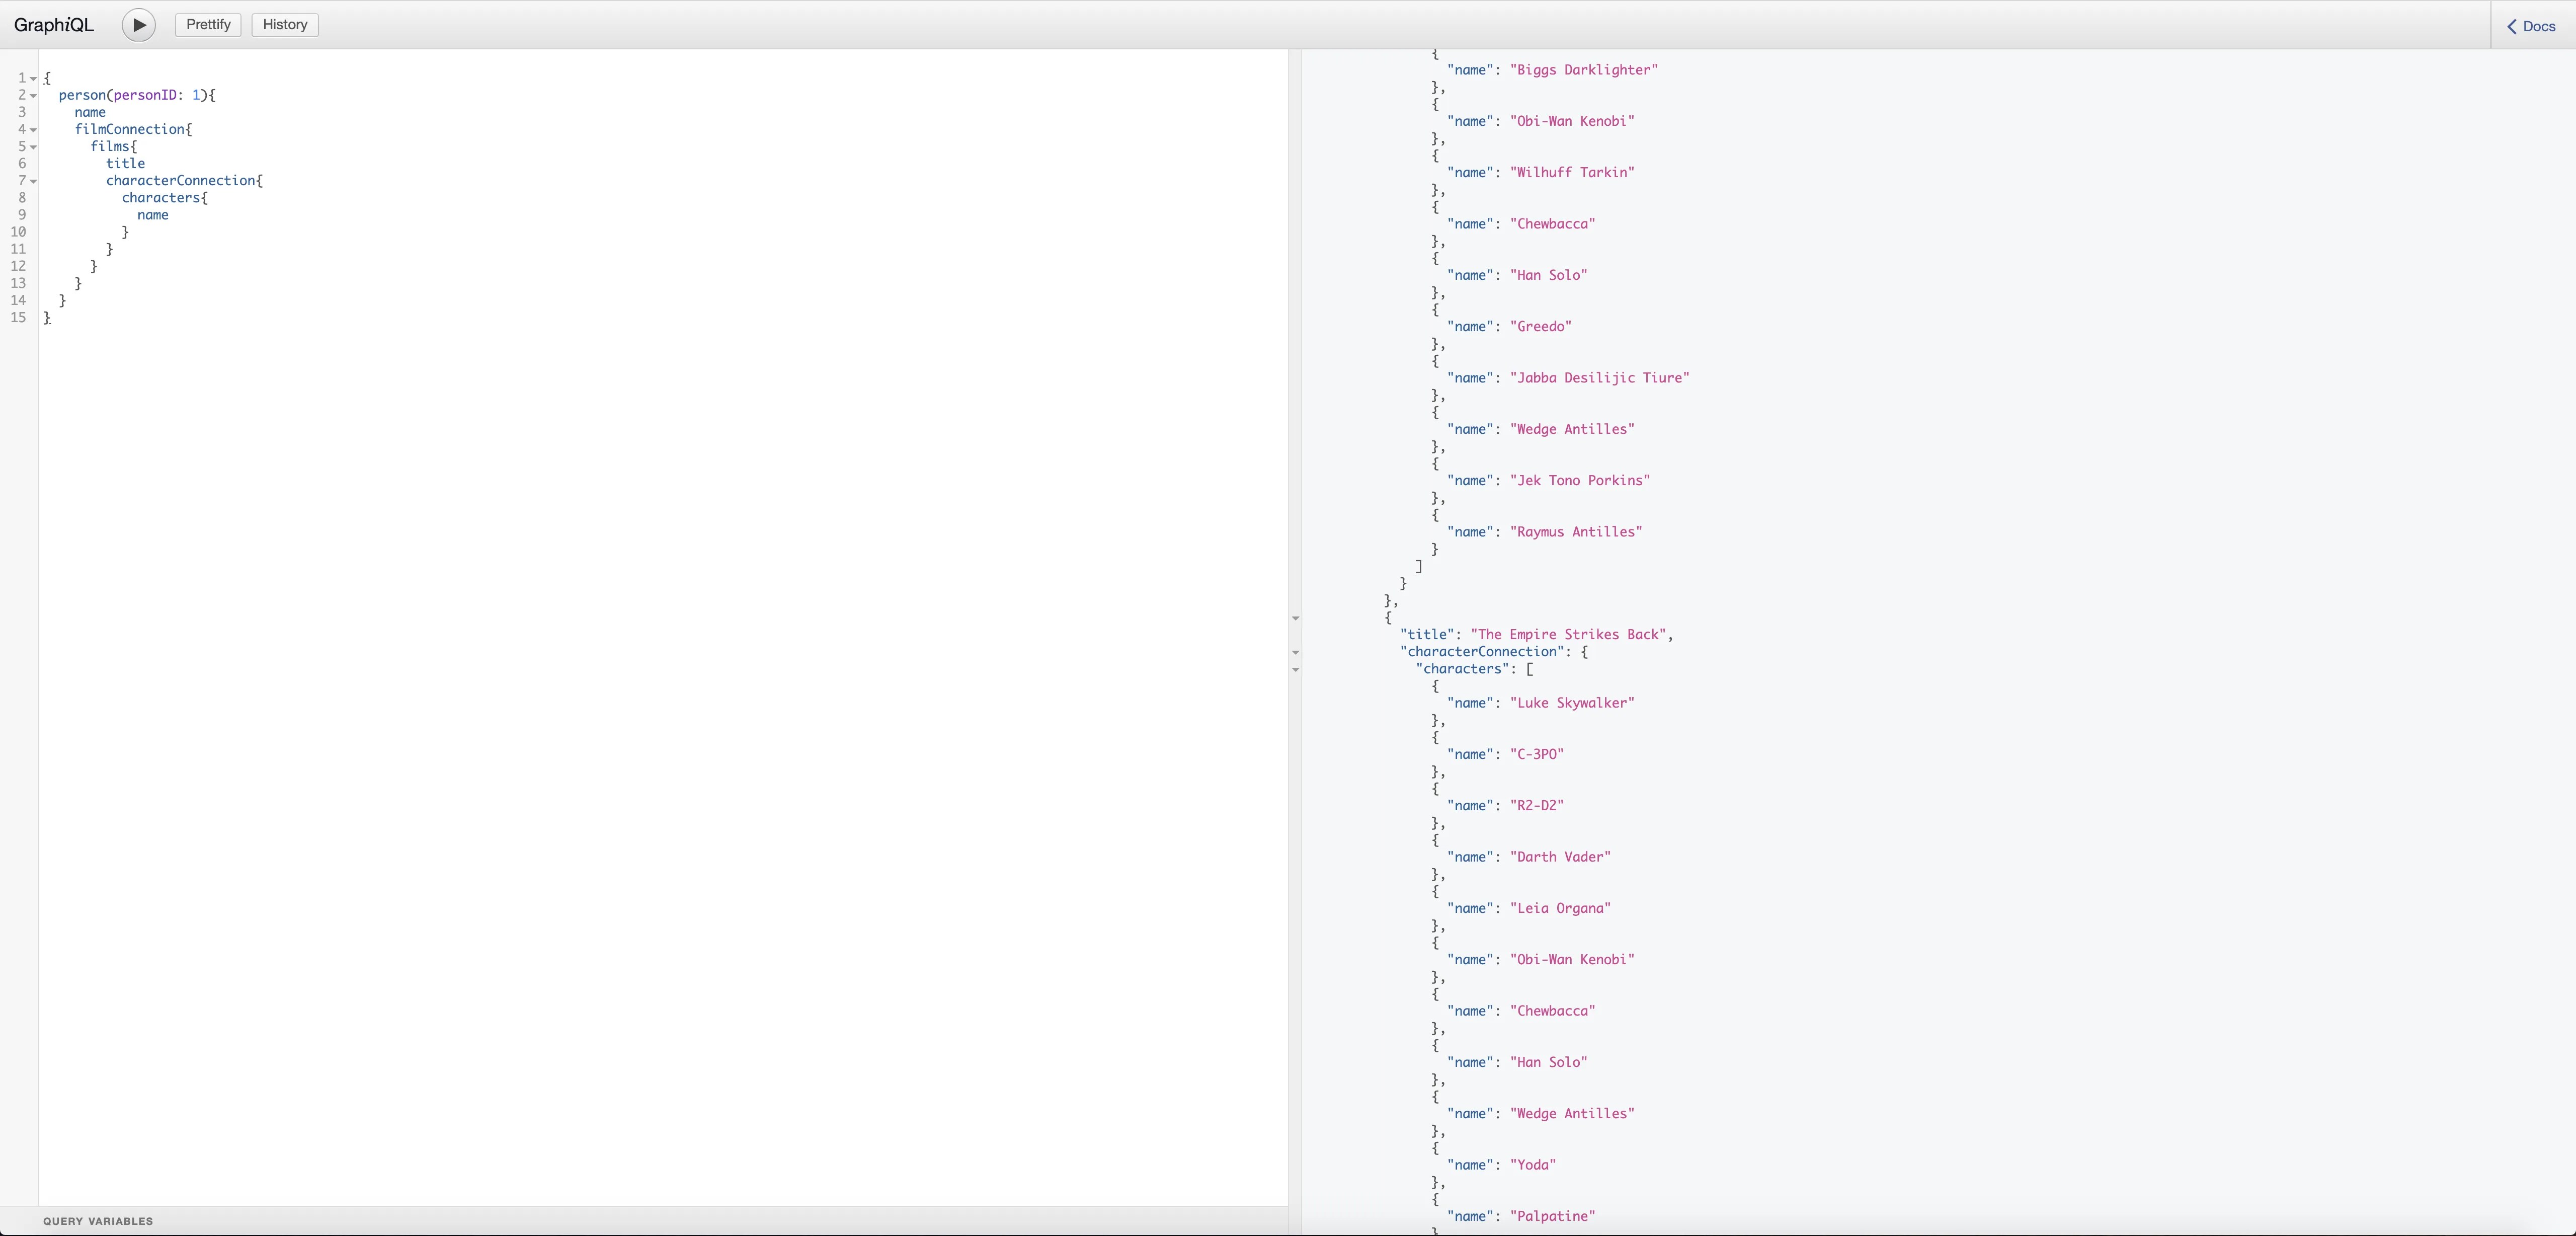This screenshot has width=2576, height=1236.
Task: Click line number 15 in the gutter
Action: tap(18, 317)
